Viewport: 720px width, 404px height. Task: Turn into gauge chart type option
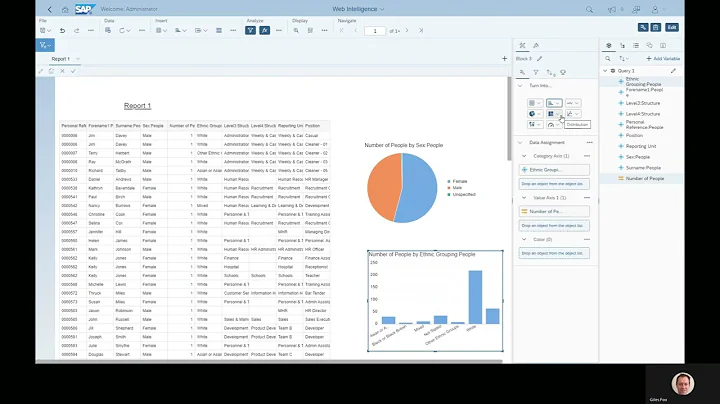[x=554, y=125]
